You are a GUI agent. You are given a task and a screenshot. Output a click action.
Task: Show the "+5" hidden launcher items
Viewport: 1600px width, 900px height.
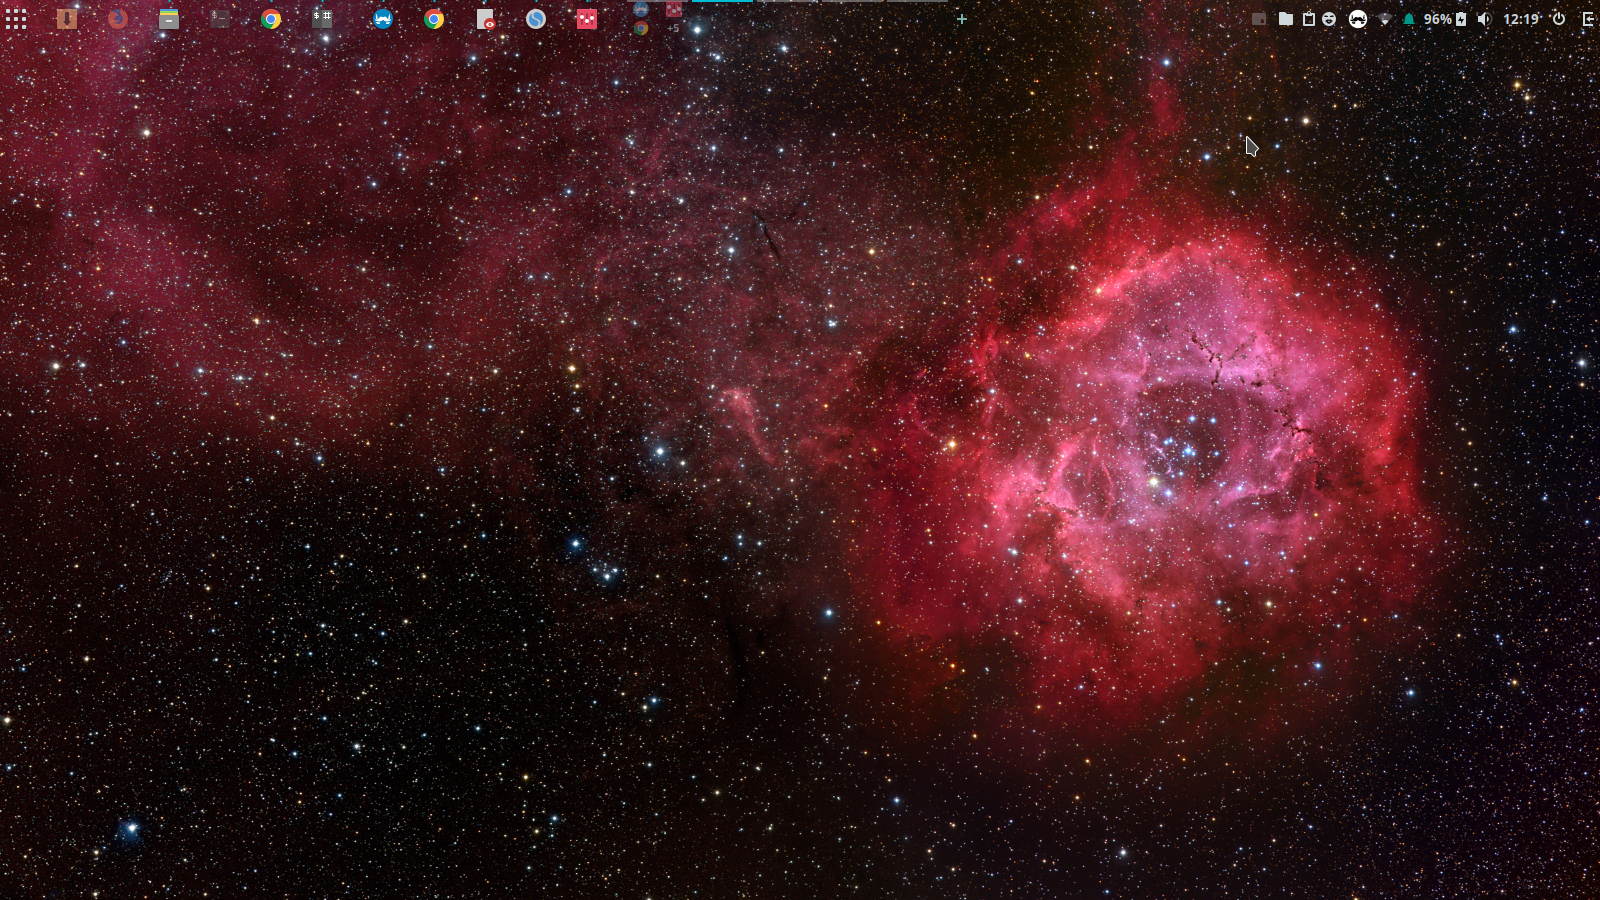pyautogui.click(x=673, y=28)
